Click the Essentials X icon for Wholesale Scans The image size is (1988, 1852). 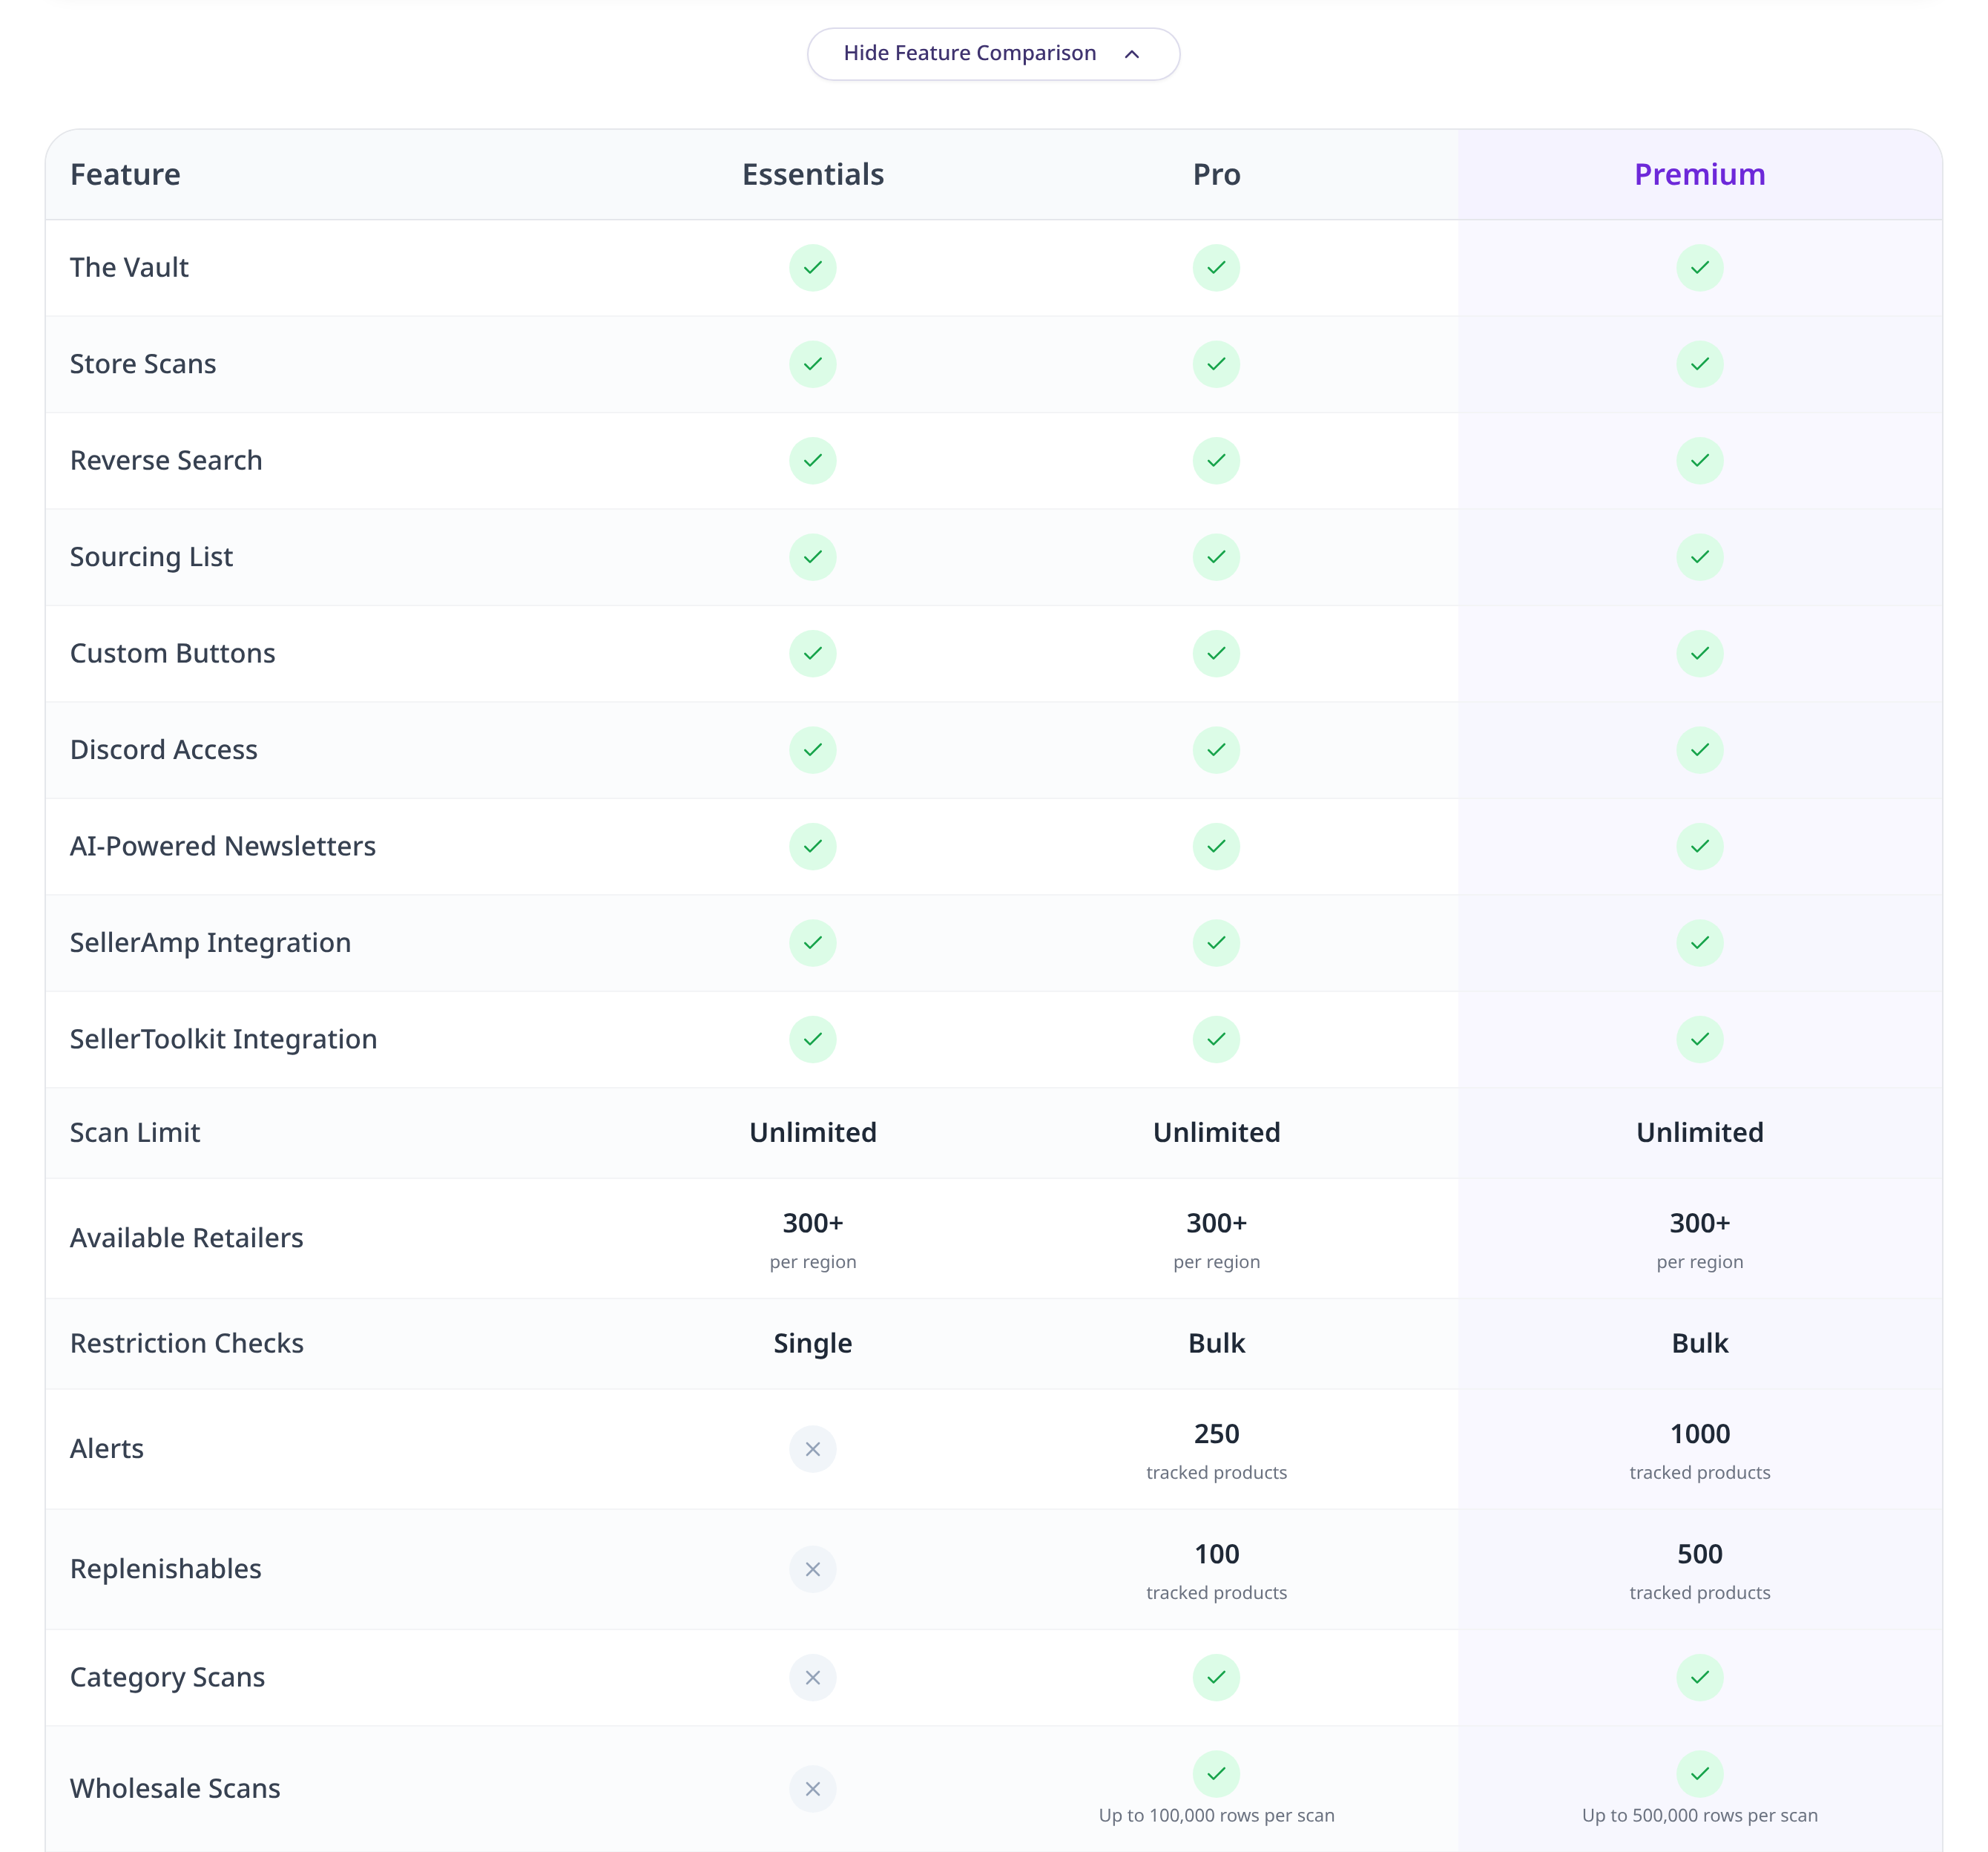pos(813,1789)
